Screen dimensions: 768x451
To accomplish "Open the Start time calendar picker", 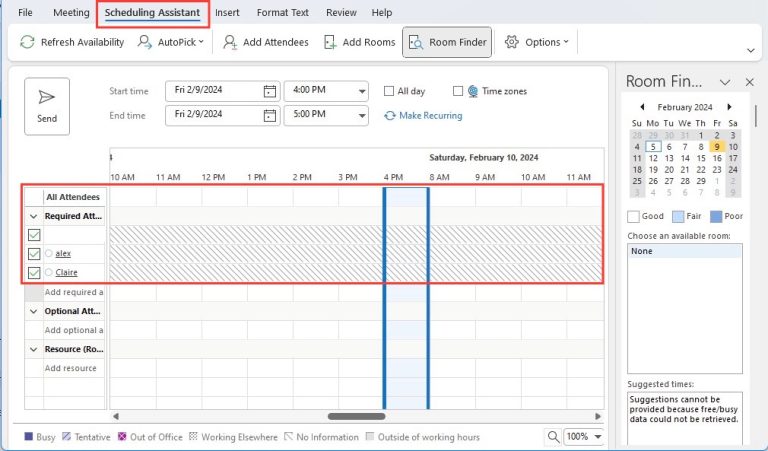I will [269, 91].
